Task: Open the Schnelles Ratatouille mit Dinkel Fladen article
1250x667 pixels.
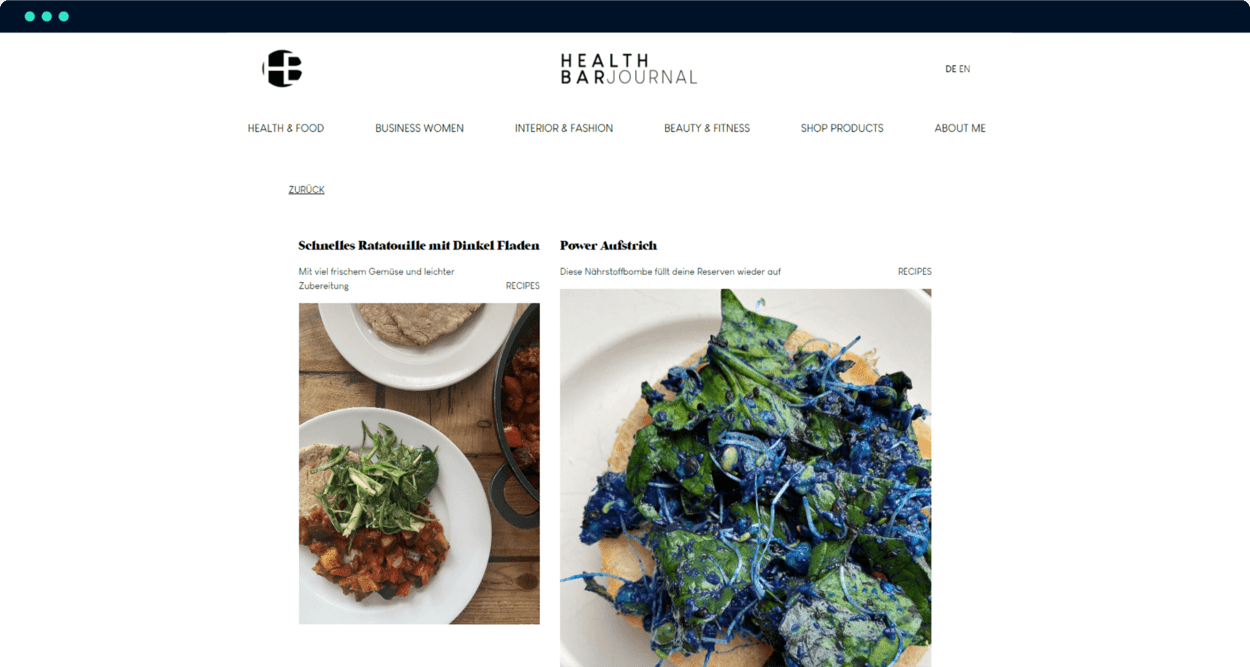Action: tap(419, 245)
